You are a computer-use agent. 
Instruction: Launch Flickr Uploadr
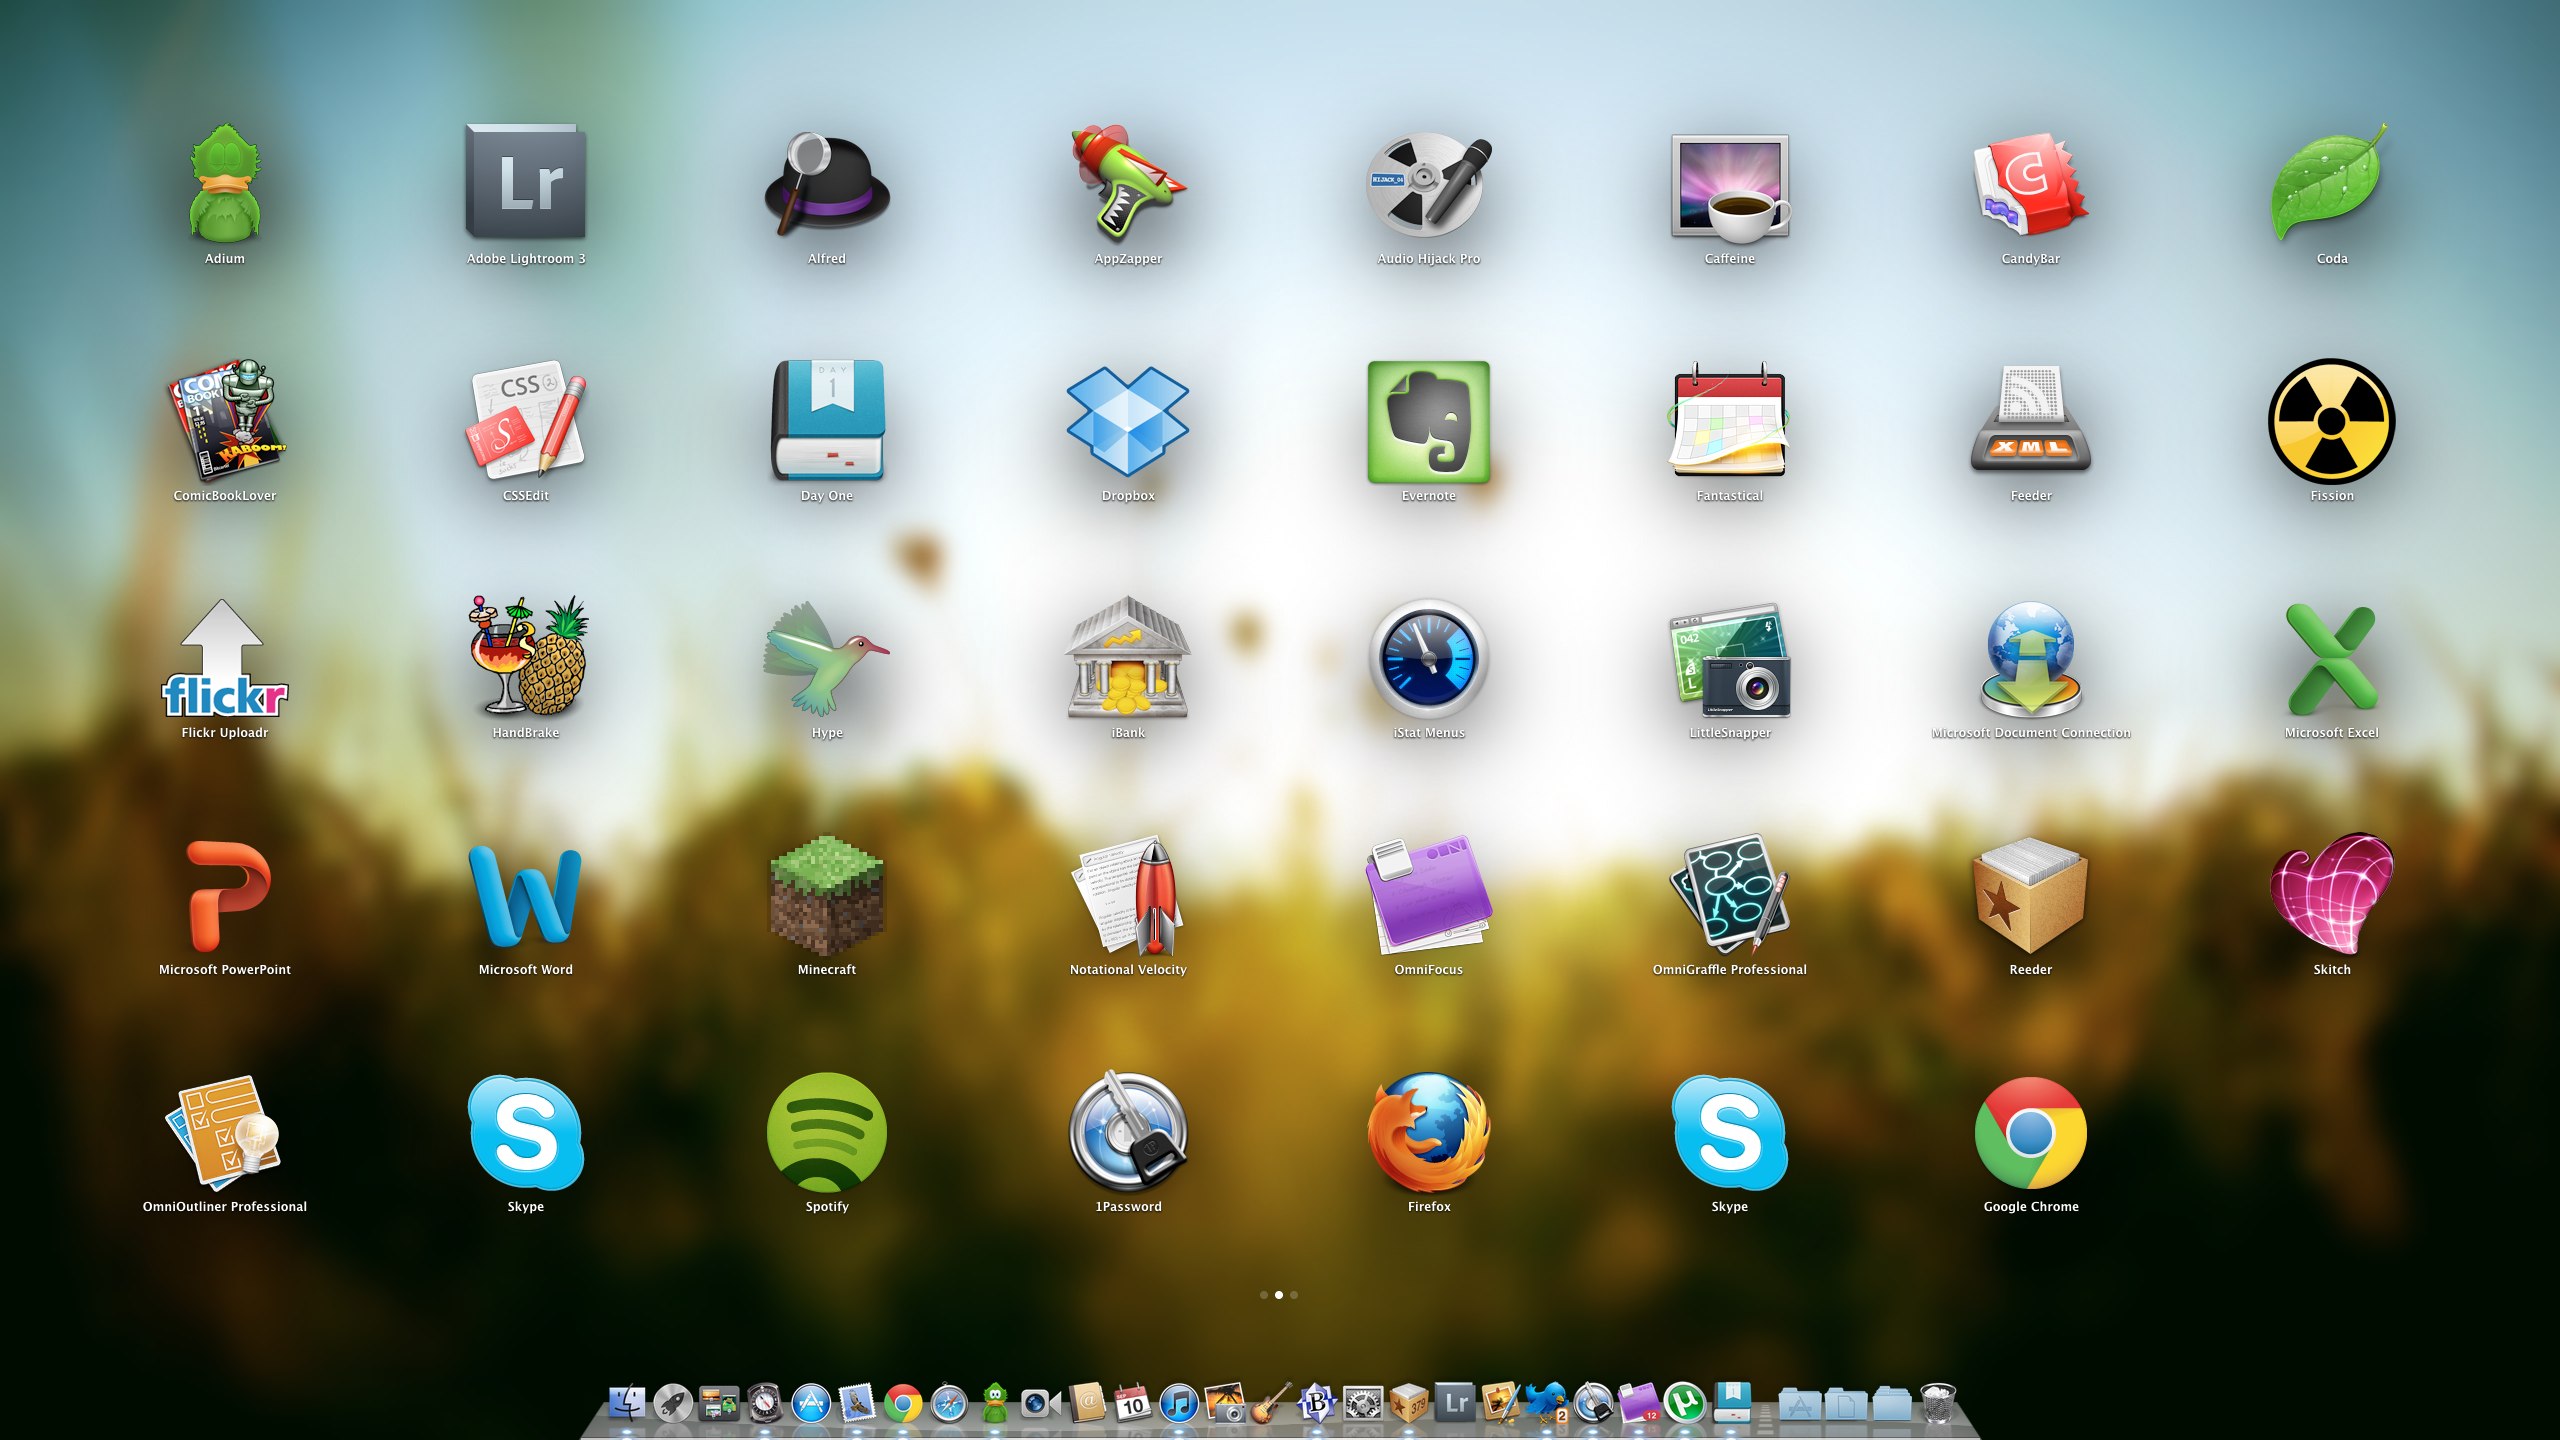click(x=225, y=658)
